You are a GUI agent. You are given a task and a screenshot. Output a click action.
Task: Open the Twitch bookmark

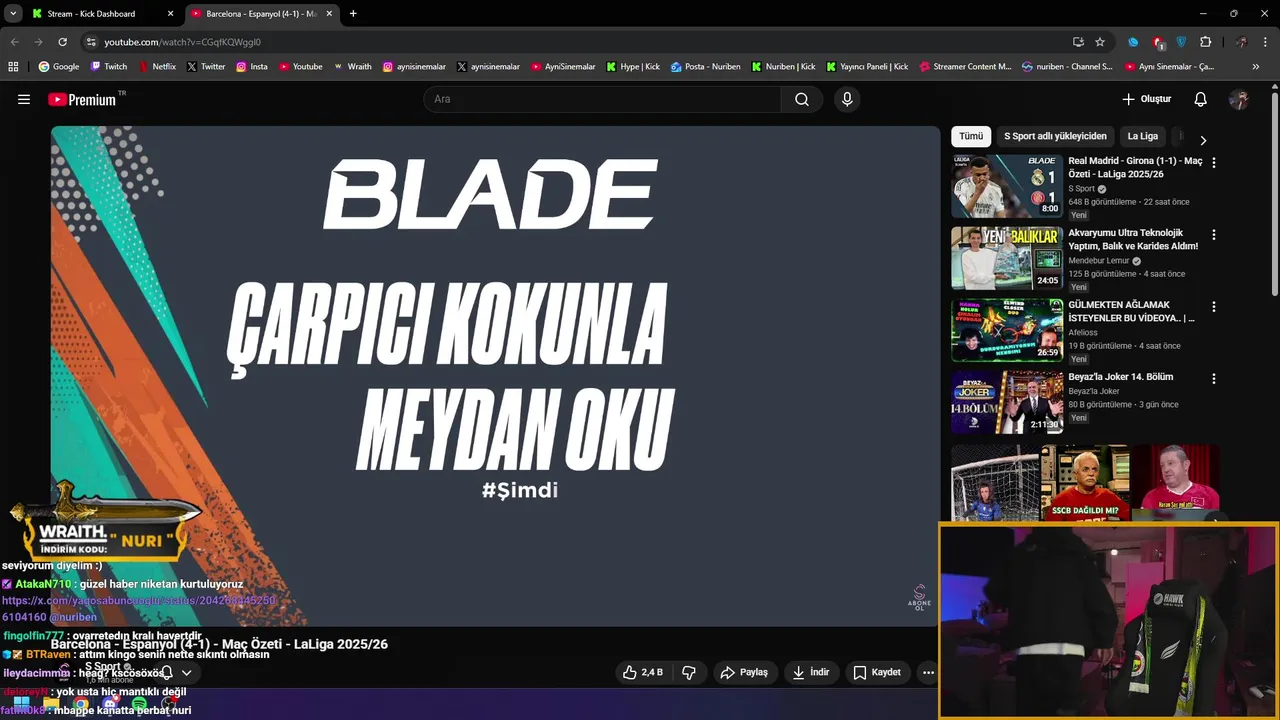[x=109, y=66]
